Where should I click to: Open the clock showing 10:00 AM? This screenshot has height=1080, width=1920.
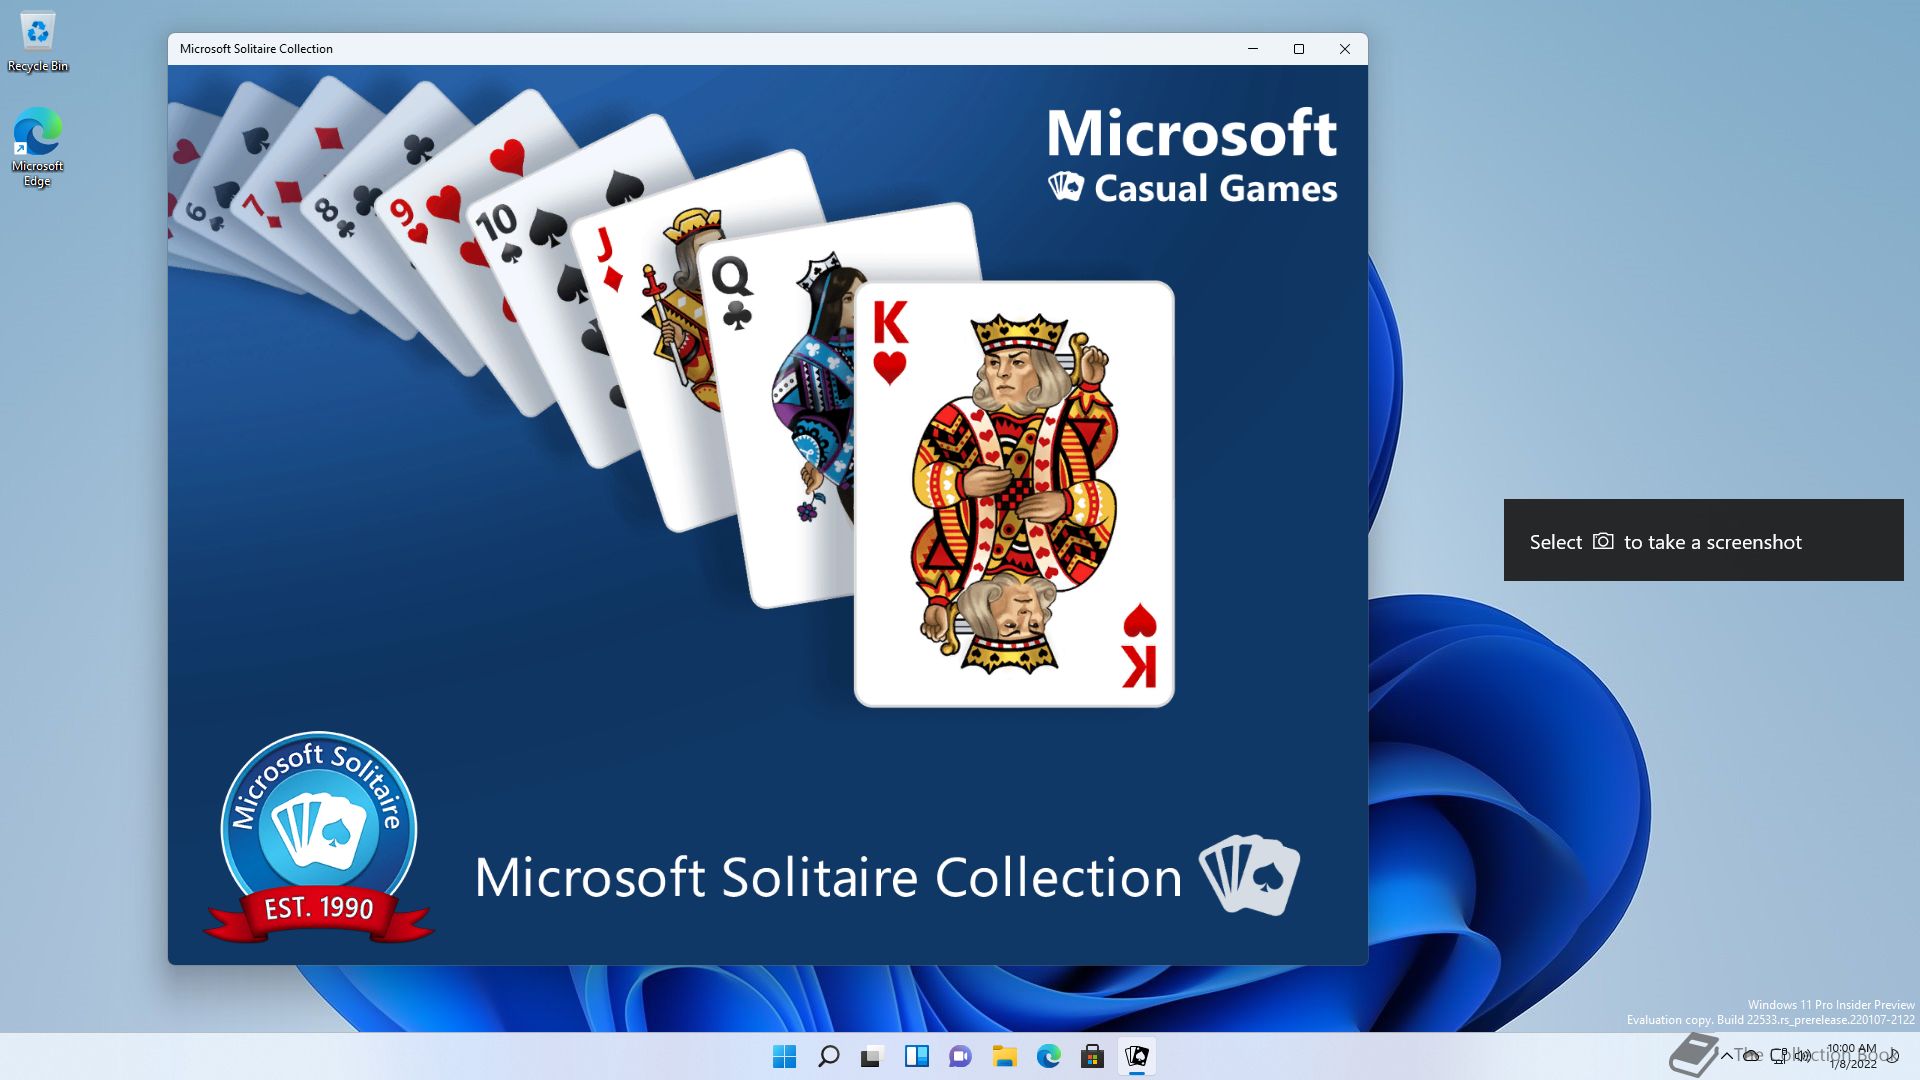pyautogui.click(x=1852, y=1056)
